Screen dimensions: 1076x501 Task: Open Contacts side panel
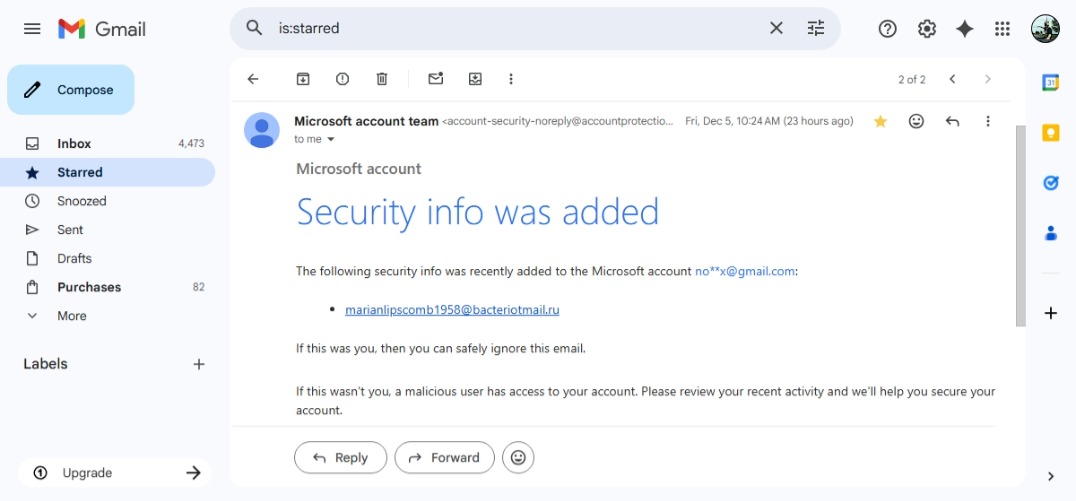point(1051,233)
